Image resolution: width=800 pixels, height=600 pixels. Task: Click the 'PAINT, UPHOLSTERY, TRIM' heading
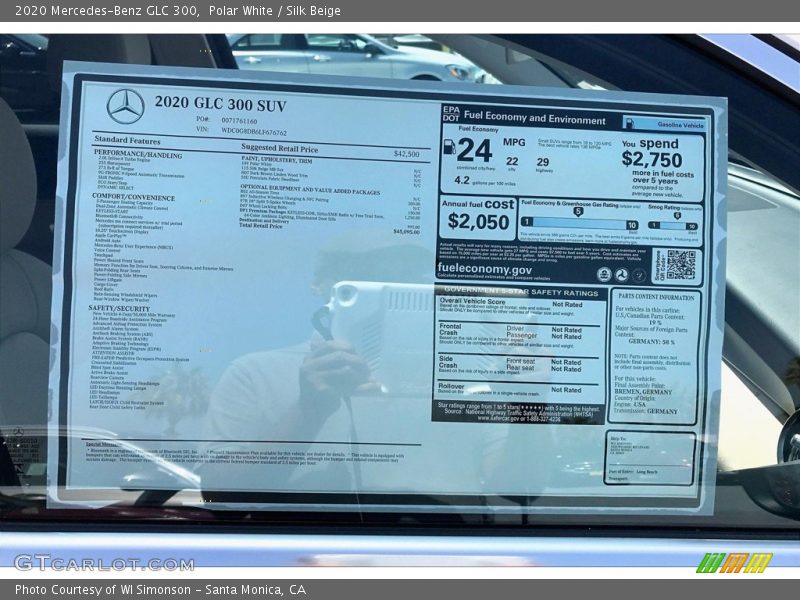click(x=277, y=160)
